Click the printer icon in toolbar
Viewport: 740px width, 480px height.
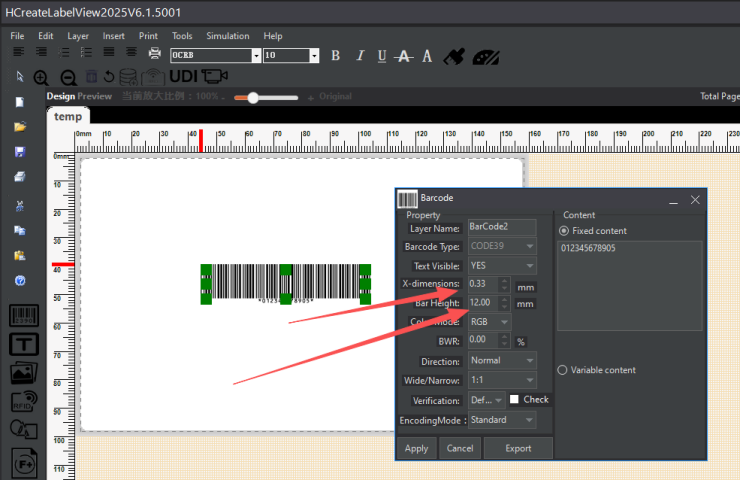tap(155, 53)
